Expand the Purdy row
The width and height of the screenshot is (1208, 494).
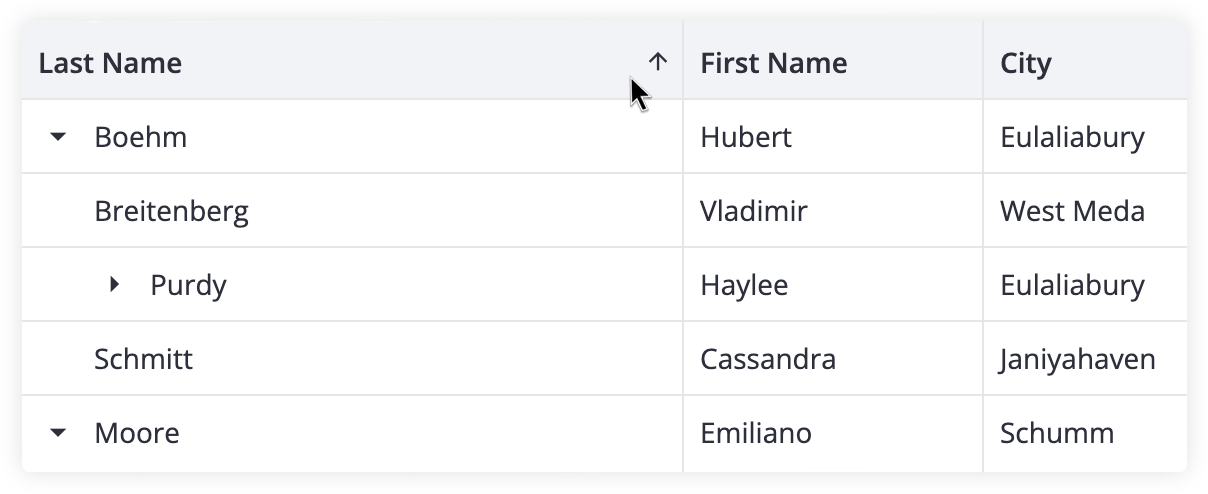click(x=114, y=285)
